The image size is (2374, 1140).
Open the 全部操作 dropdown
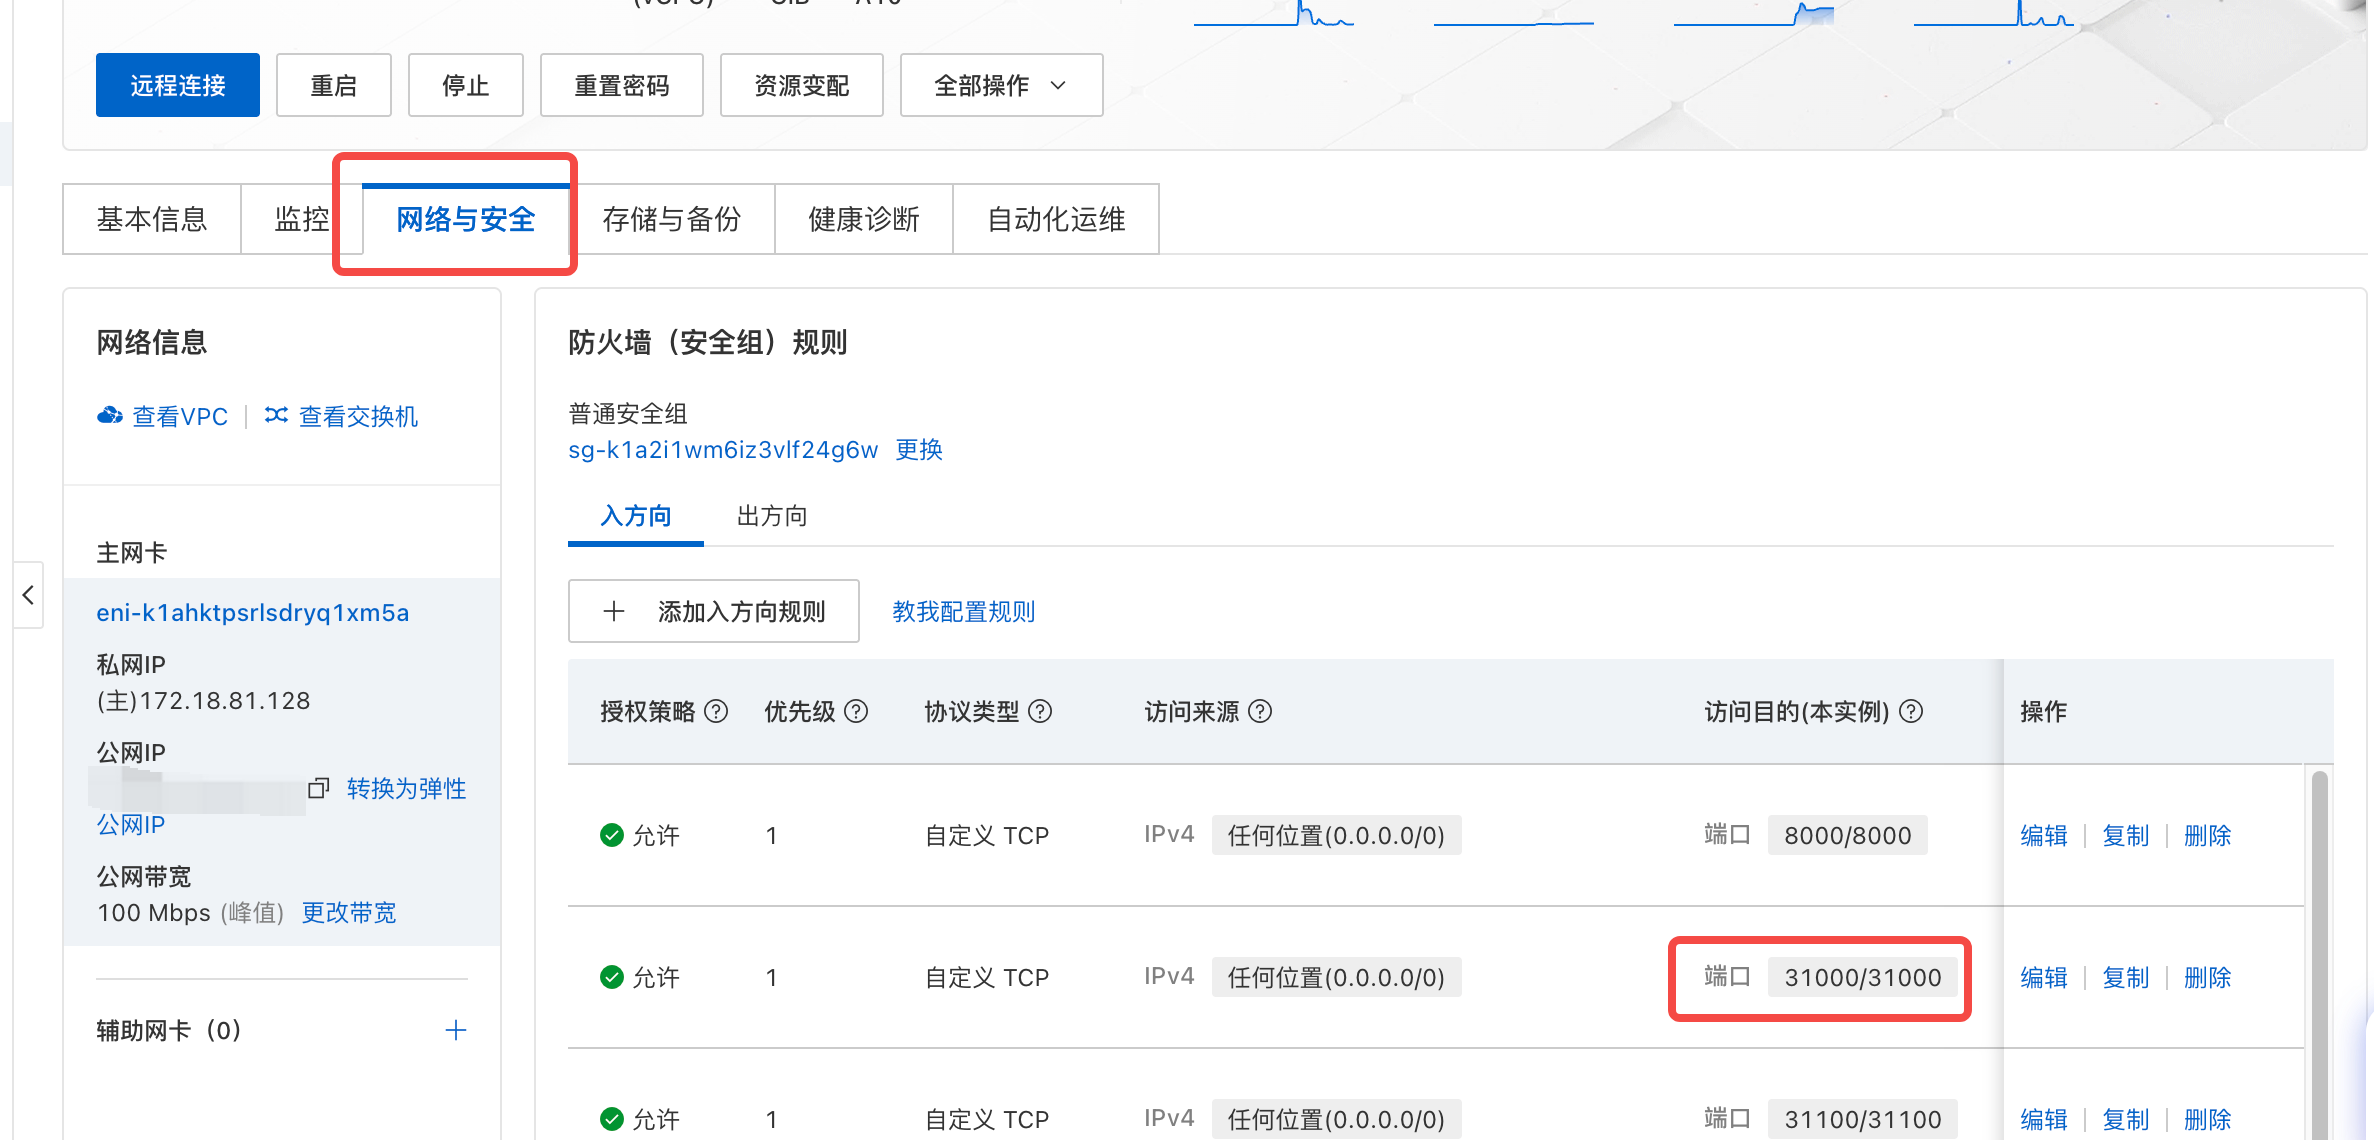click(x=1001, y=86)
